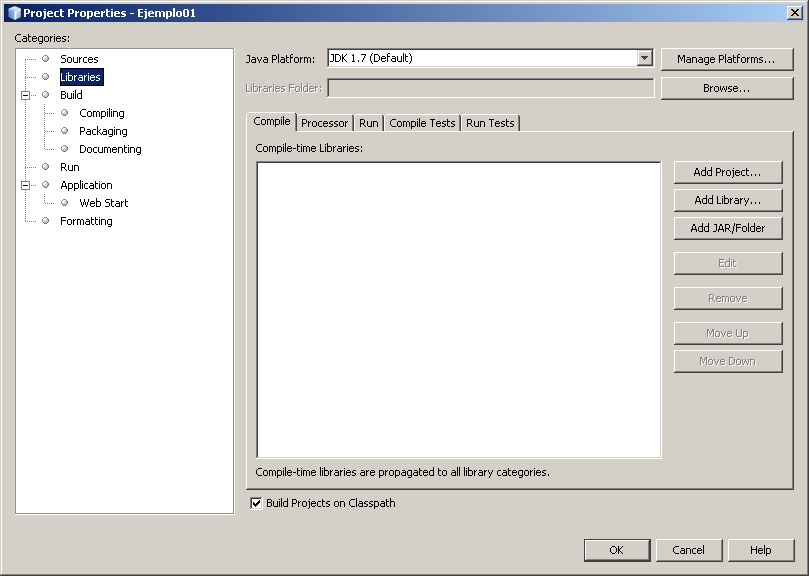Open the Documenting category
The image size is (809, 576).
tap(110, 149)
